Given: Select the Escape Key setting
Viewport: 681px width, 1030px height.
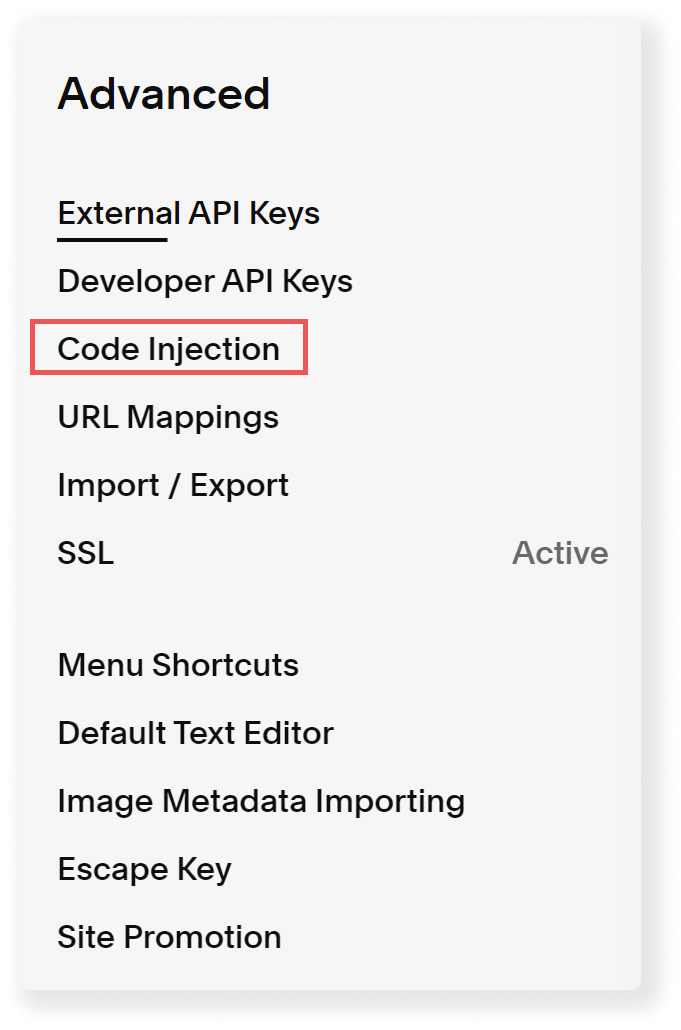Looking at the screenshot, I should coord(144,870).
